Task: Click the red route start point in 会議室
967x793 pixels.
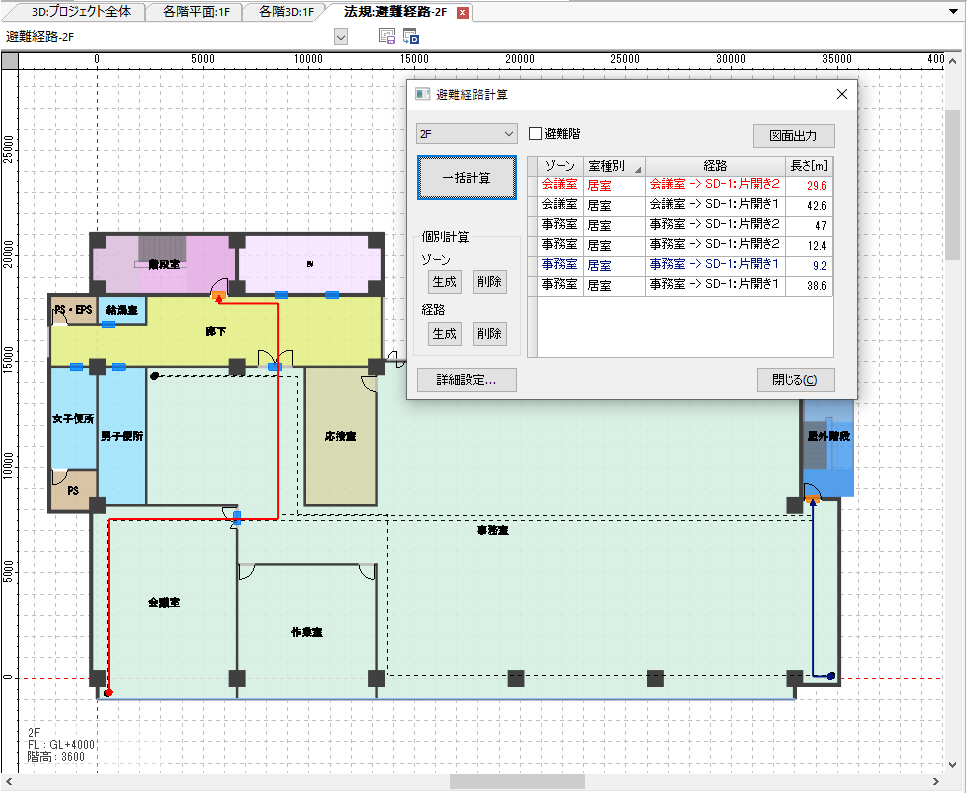Action: click(108, 692)
